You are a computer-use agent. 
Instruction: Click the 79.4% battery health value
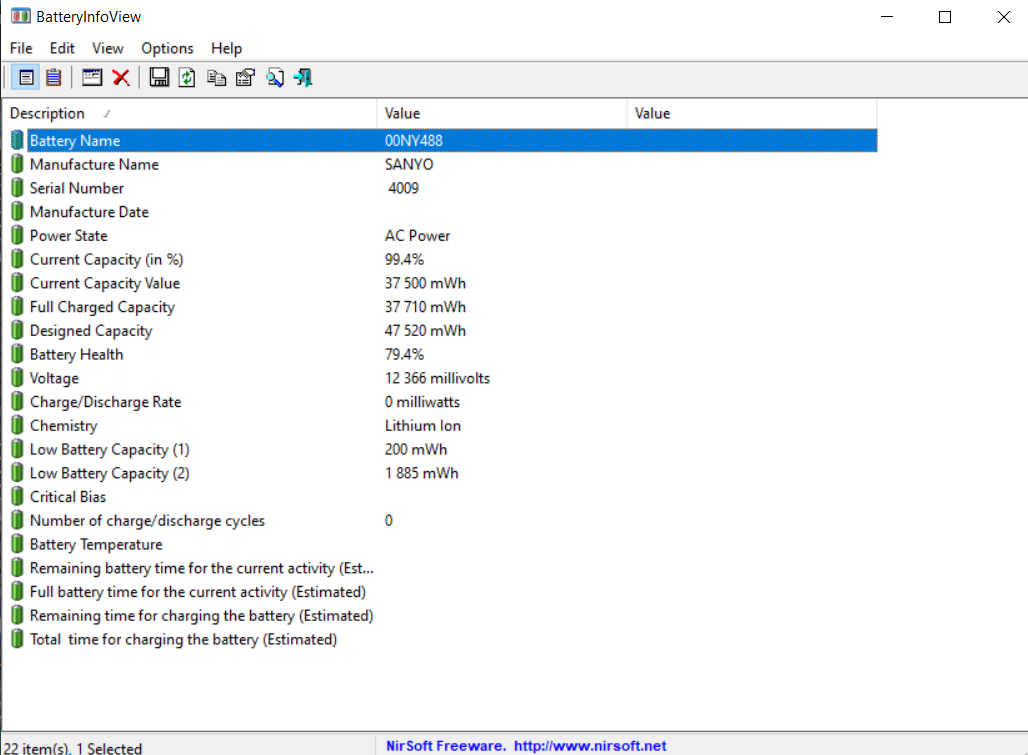[405, 355]
